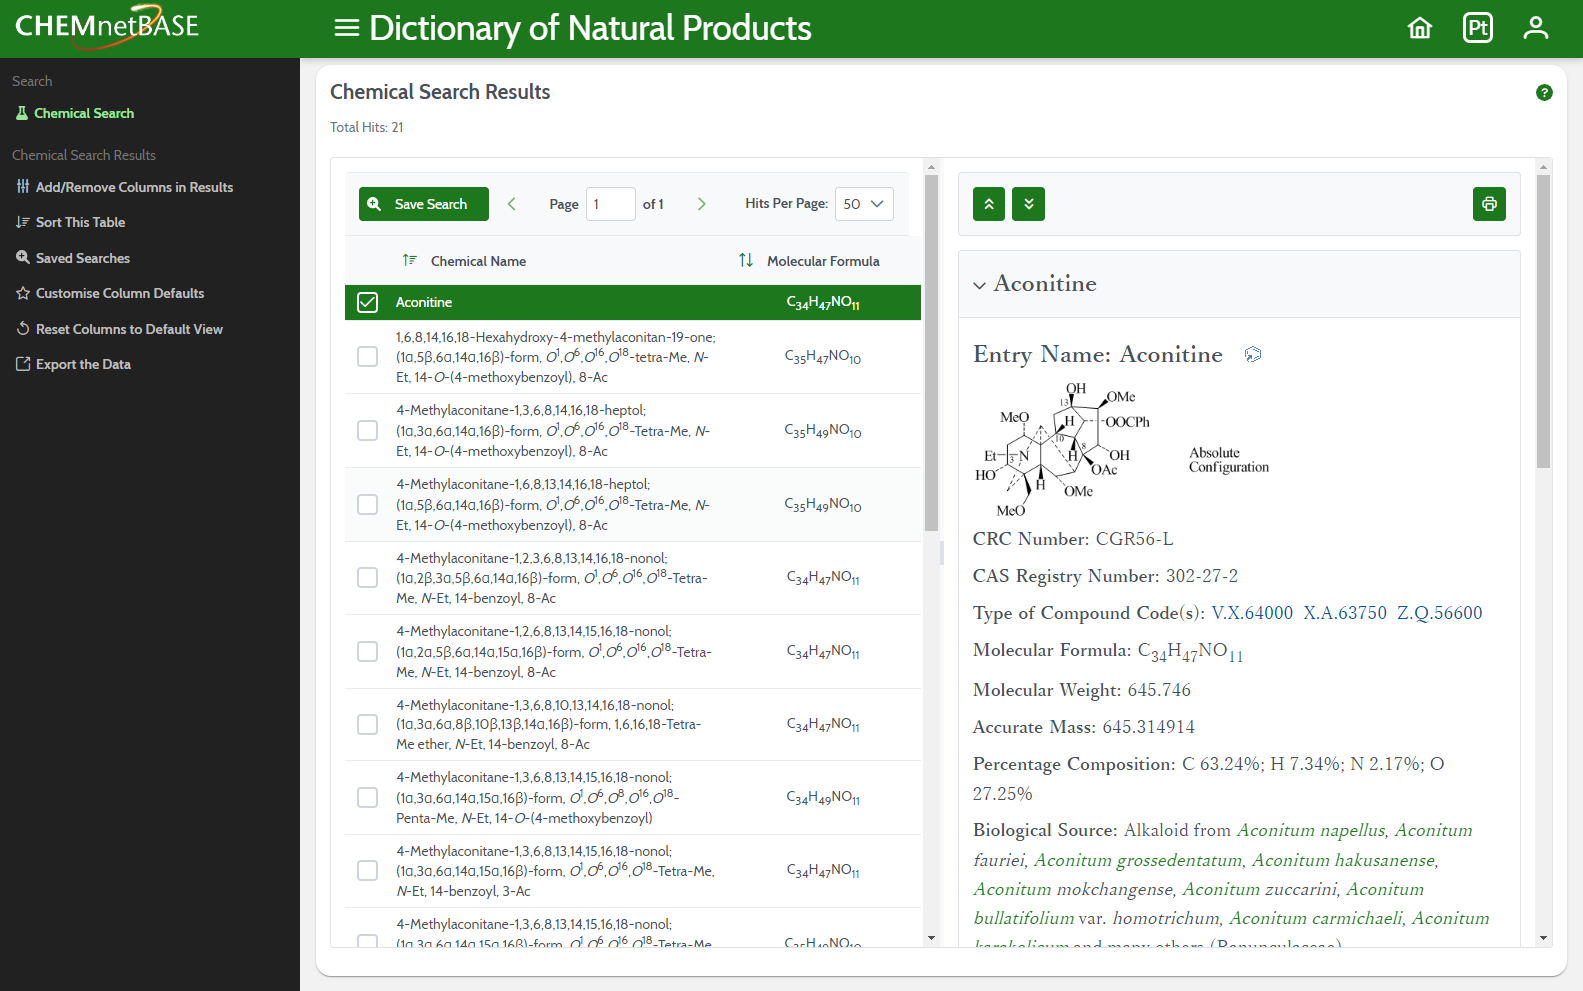
Task: Click Total Hits: 21 text
Action: pyautogui.click(x=367, y=127)
